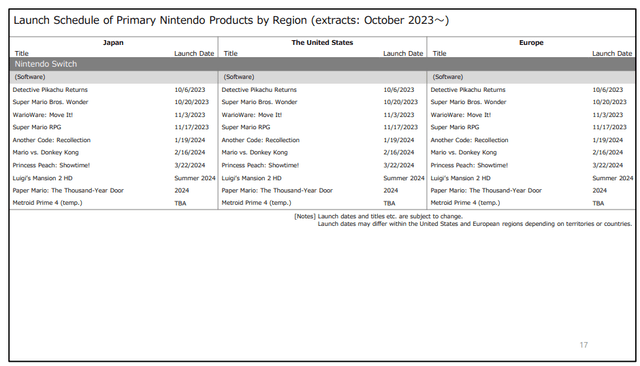640x366 pixels.
Task: Click 1/19/2024 date in United States column
Action: pyautogui.click(x=399, y=140)
